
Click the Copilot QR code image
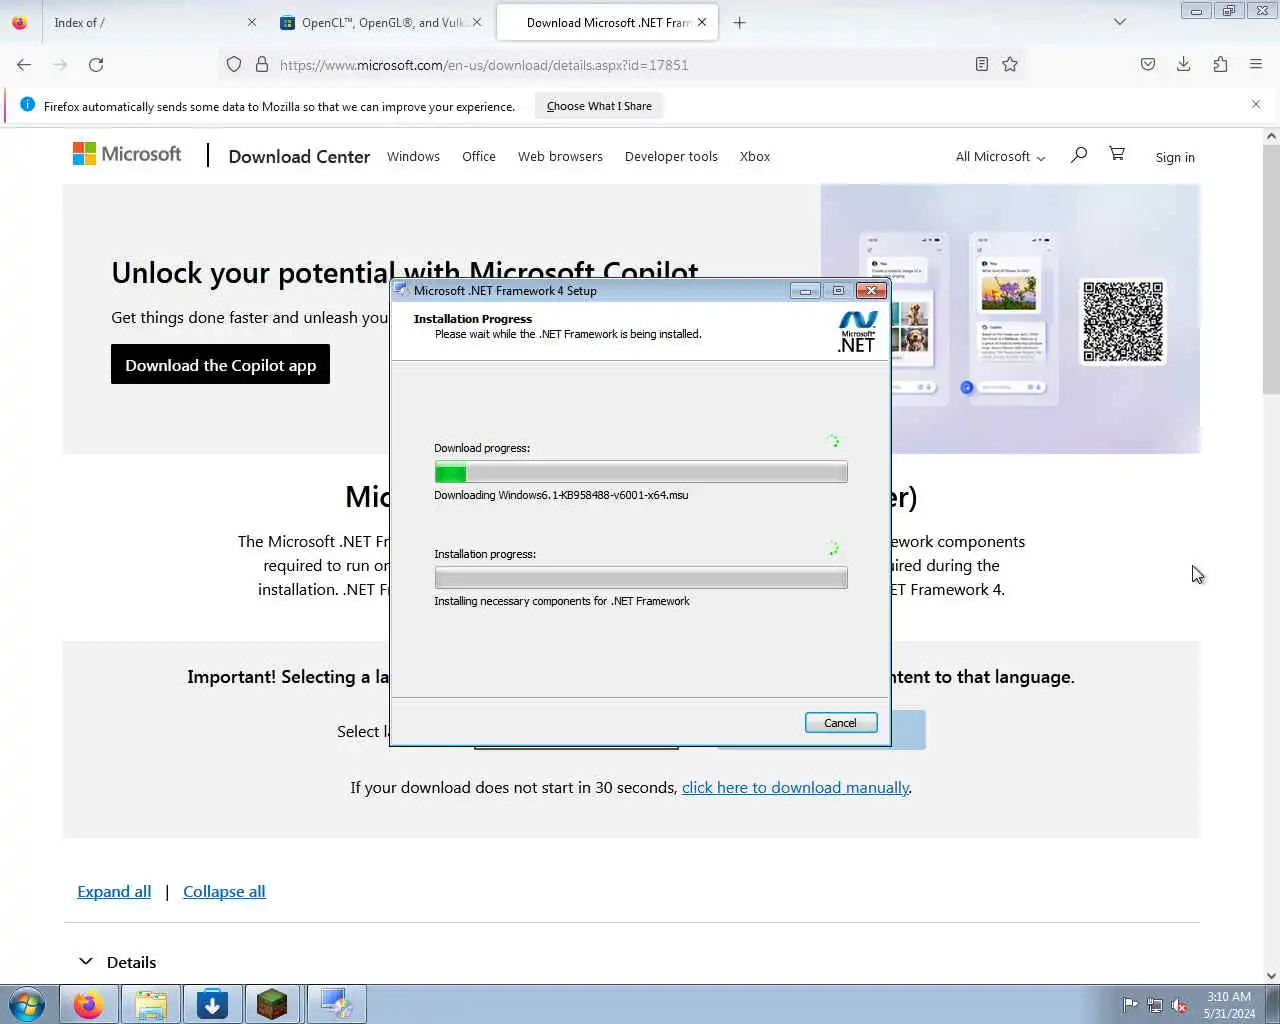point(1123,321)
